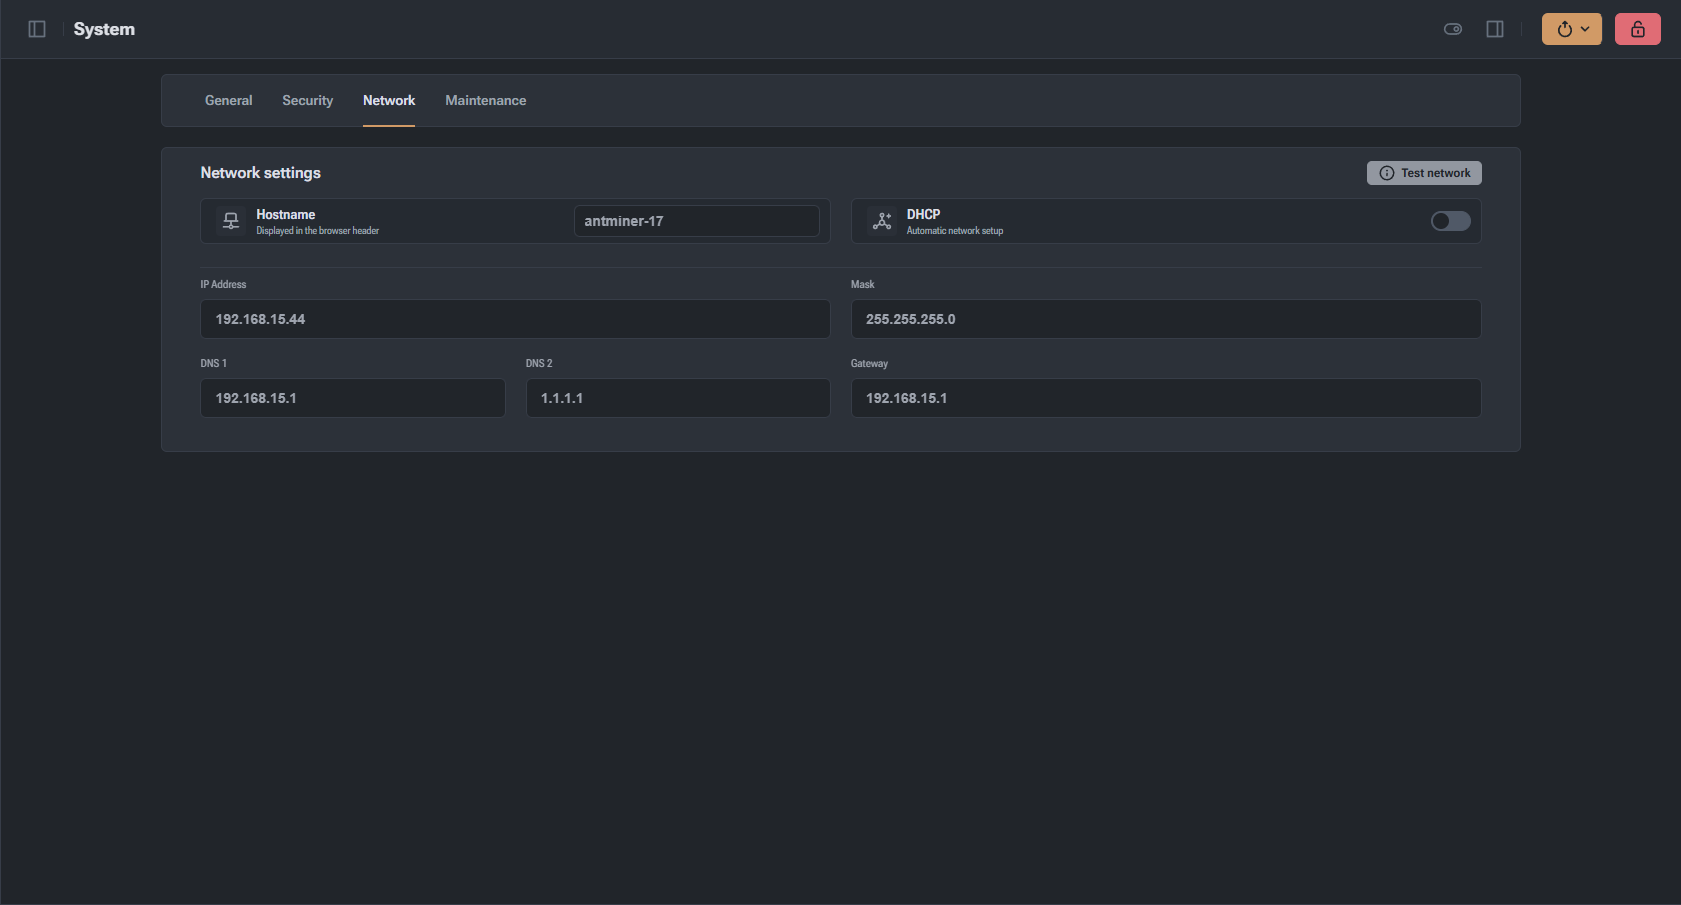Click the IP Address field

[515, 319]
